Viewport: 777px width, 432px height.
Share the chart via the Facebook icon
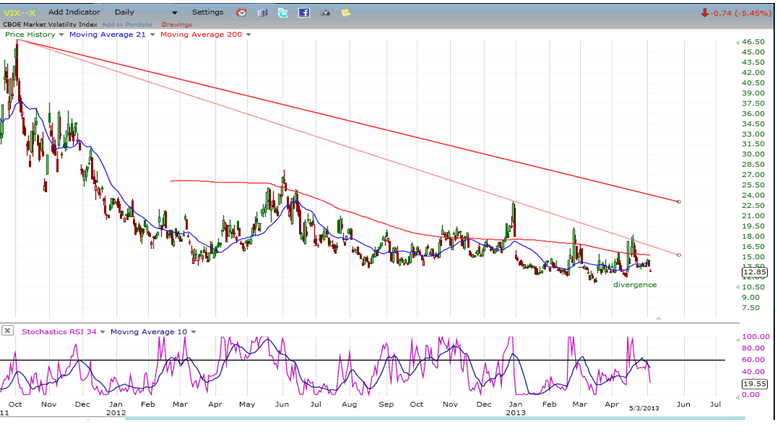304,13
